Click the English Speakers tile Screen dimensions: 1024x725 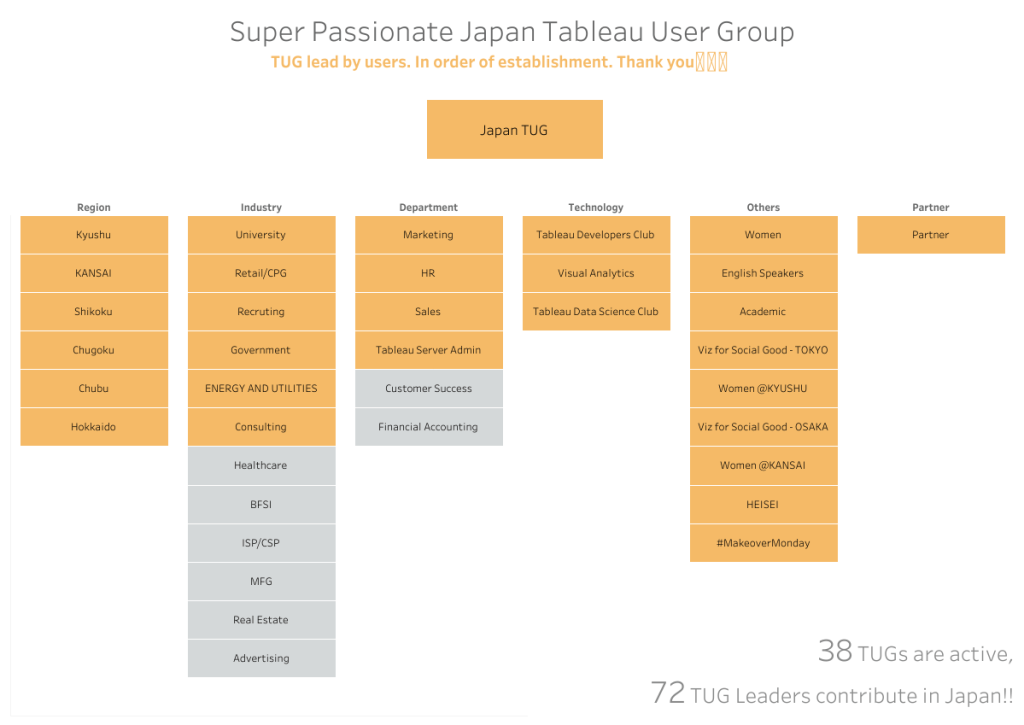763,273
